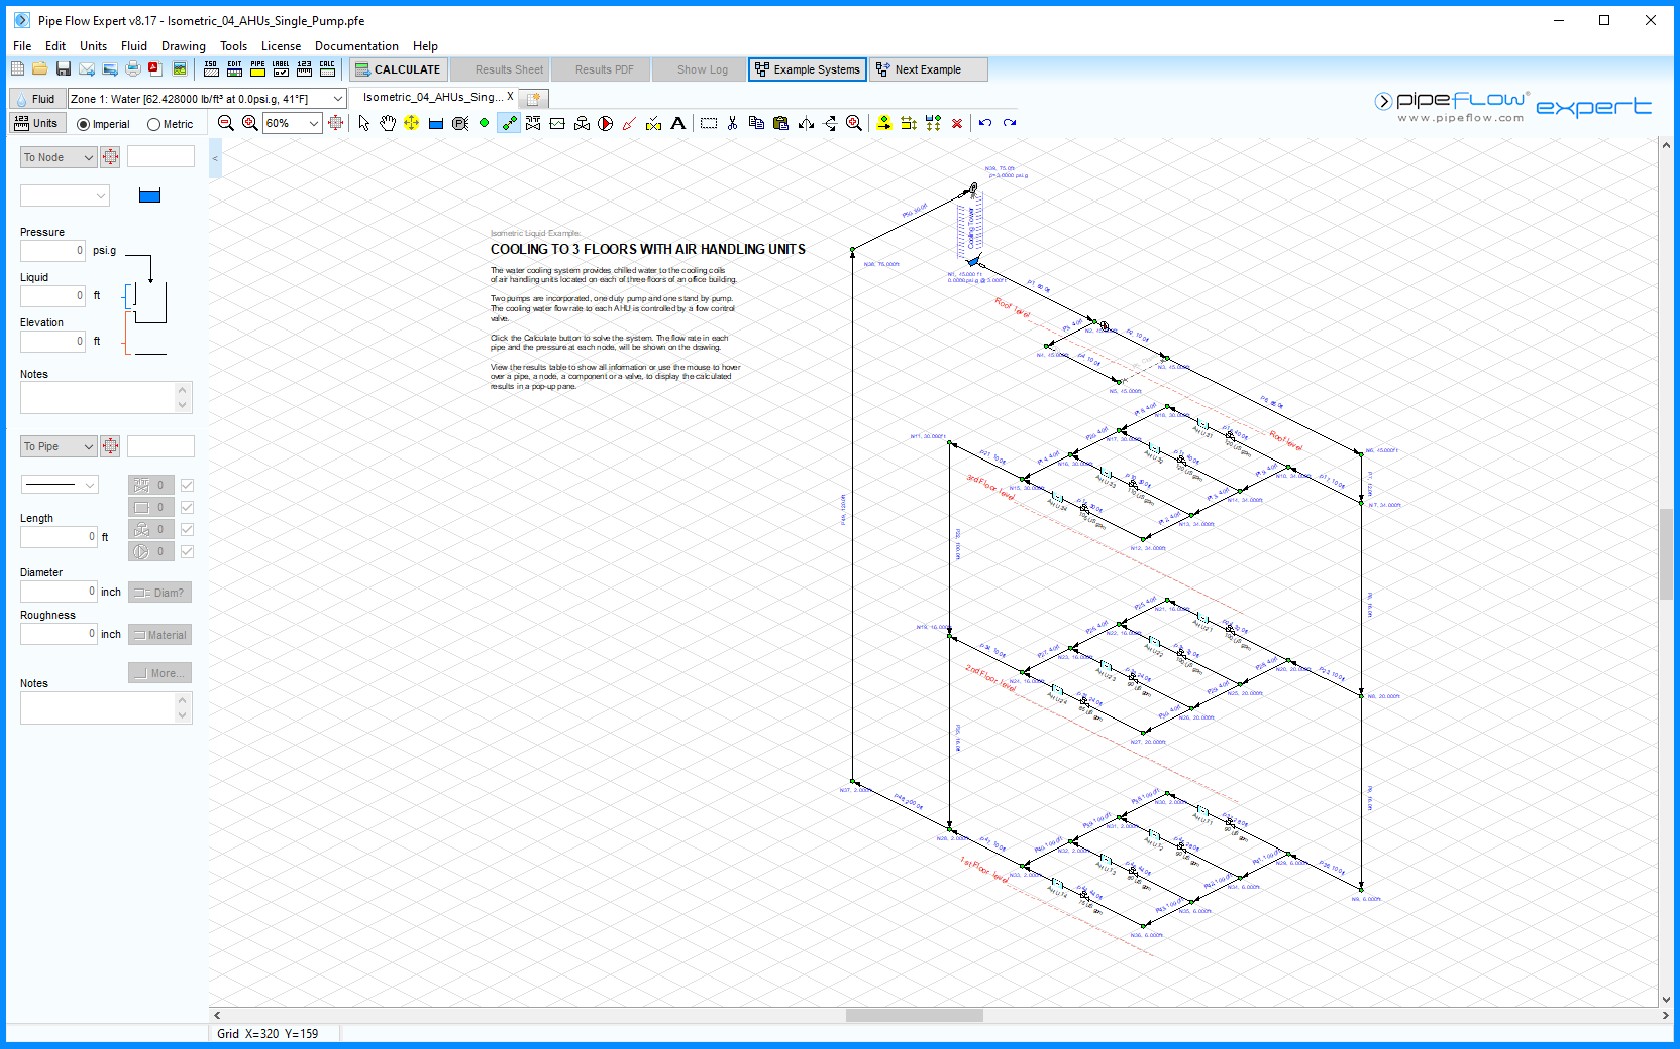Image resolution: width=1680 pixels, height=1049 pixels.
Task: Toggle the pump count checkbox
Action: pos(187,551)
